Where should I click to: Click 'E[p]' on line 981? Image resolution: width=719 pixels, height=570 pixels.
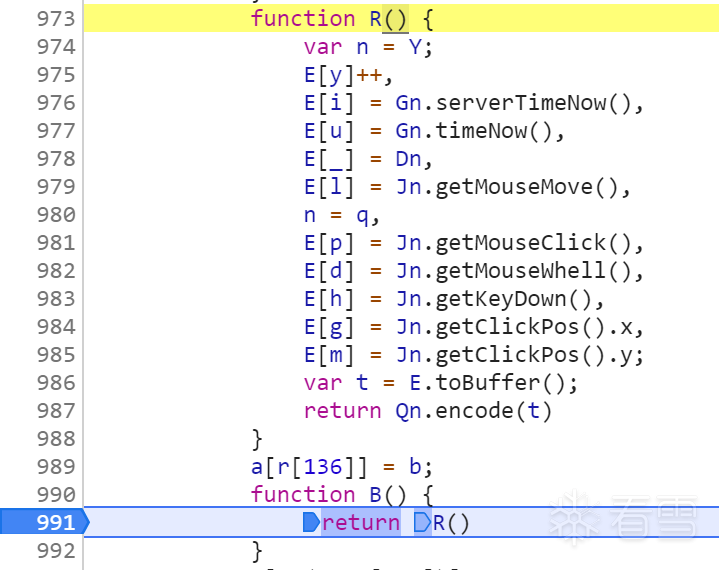click(329, 243)
